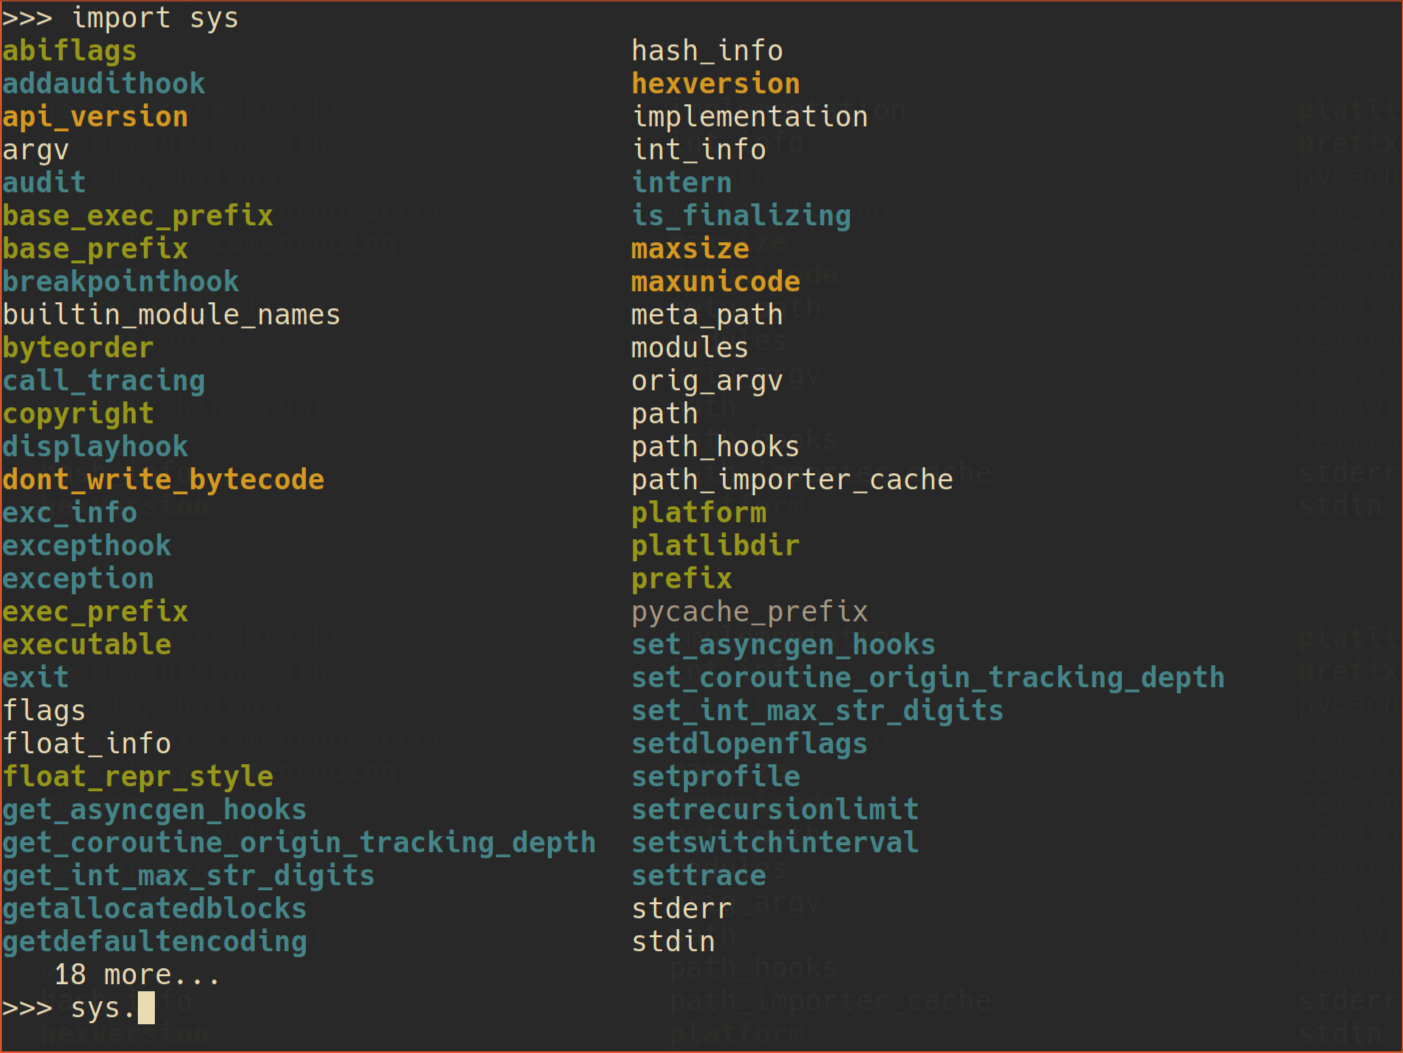Click meta_path completion

point(707,315)
